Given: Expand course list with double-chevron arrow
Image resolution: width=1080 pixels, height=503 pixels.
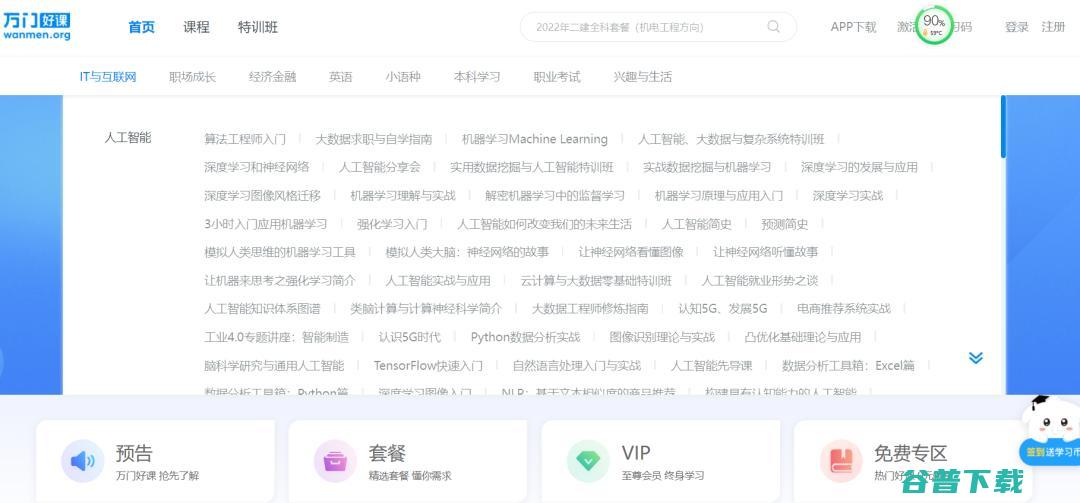Looking at the screenshot, I should (975, 358).
